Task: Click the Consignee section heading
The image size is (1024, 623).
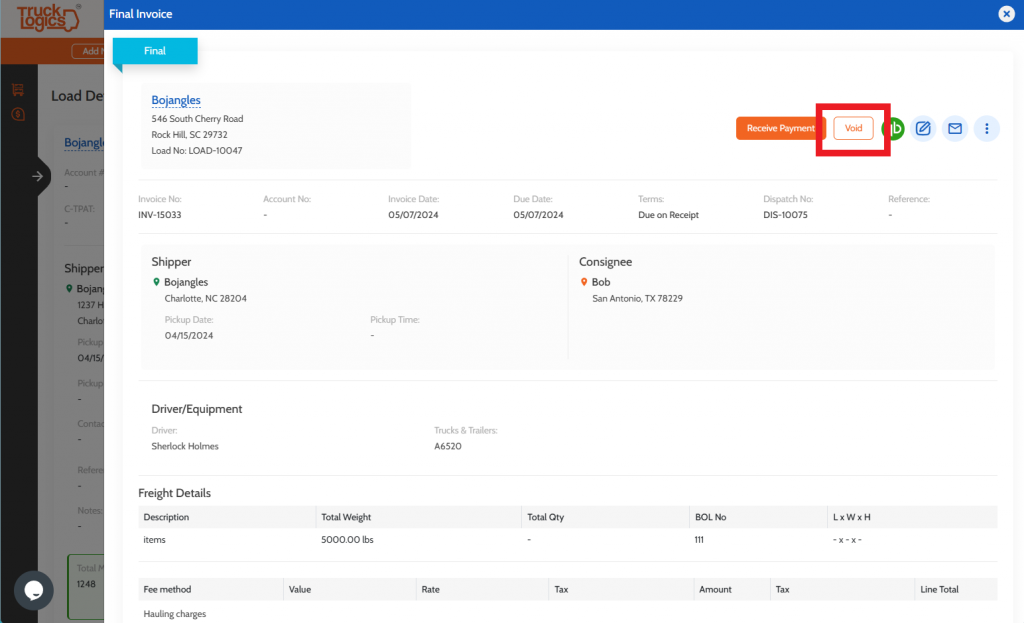Action: 605,262
